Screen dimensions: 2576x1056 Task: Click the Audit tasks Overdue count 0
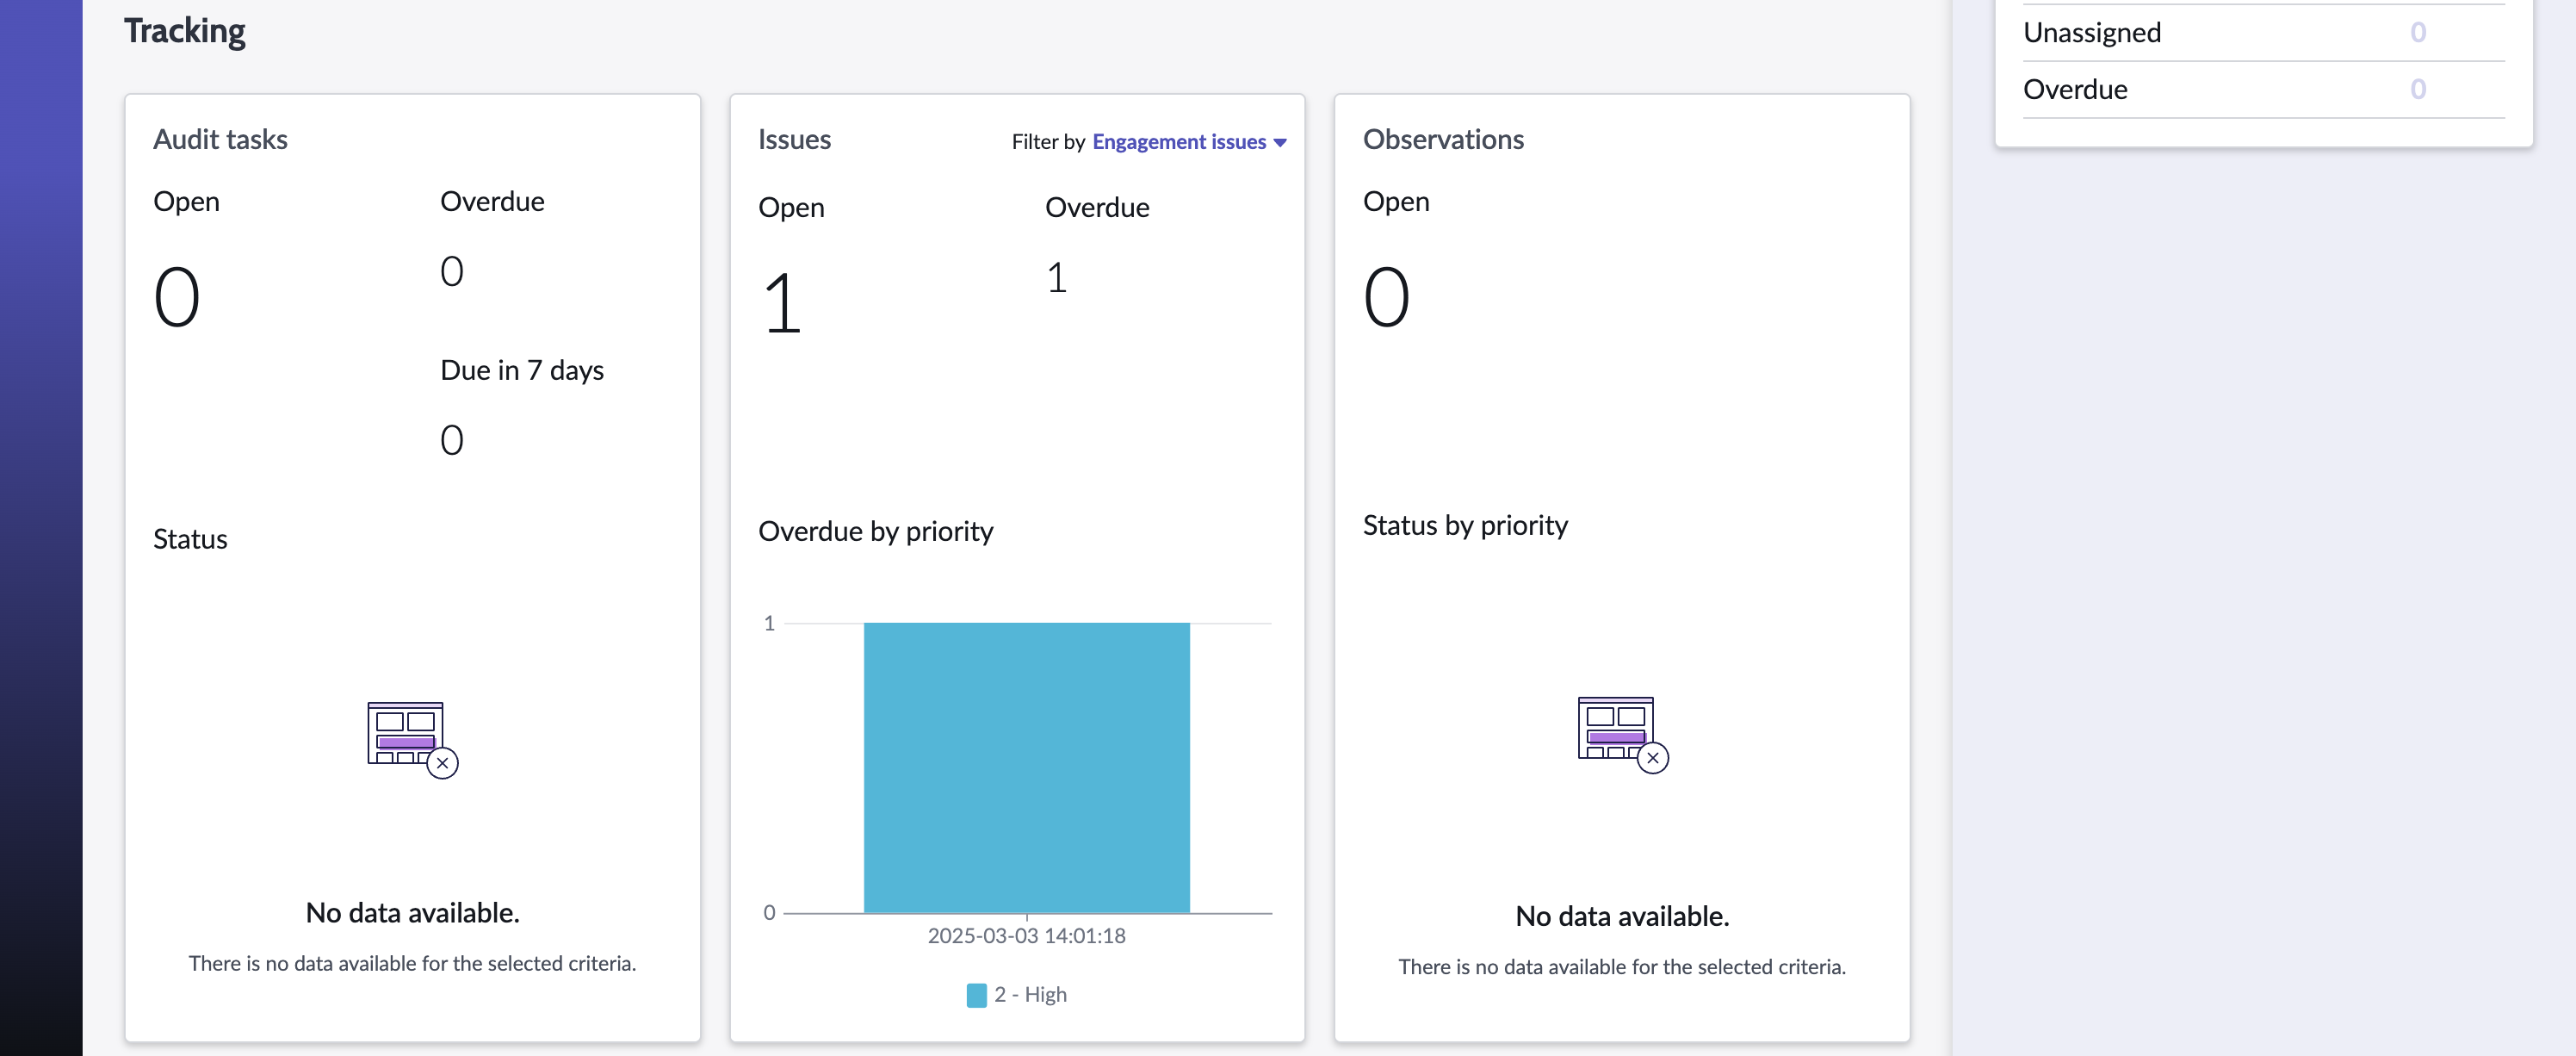(x=452, y=271)
